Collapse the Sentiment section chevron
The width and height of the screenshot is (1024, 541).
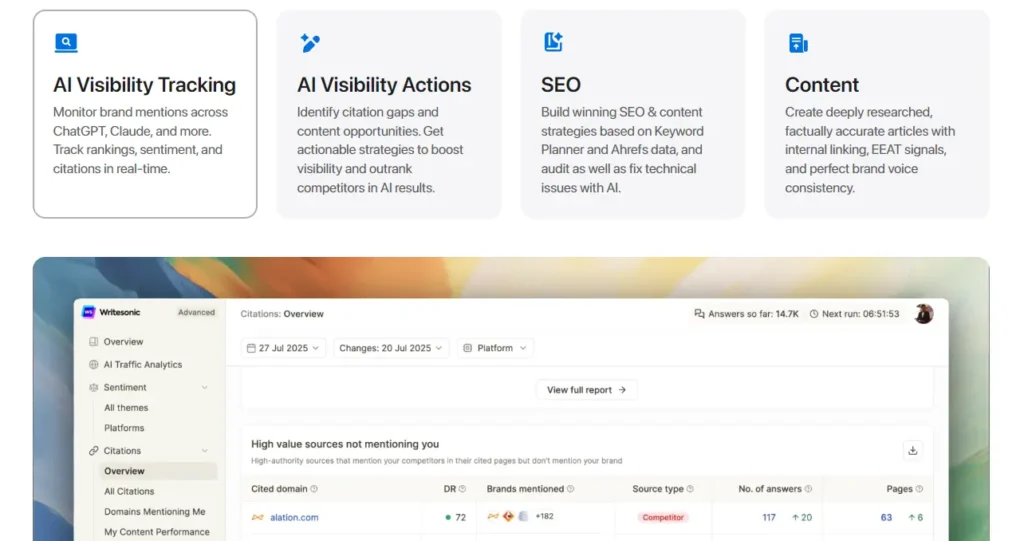click(x=204, y=387)
